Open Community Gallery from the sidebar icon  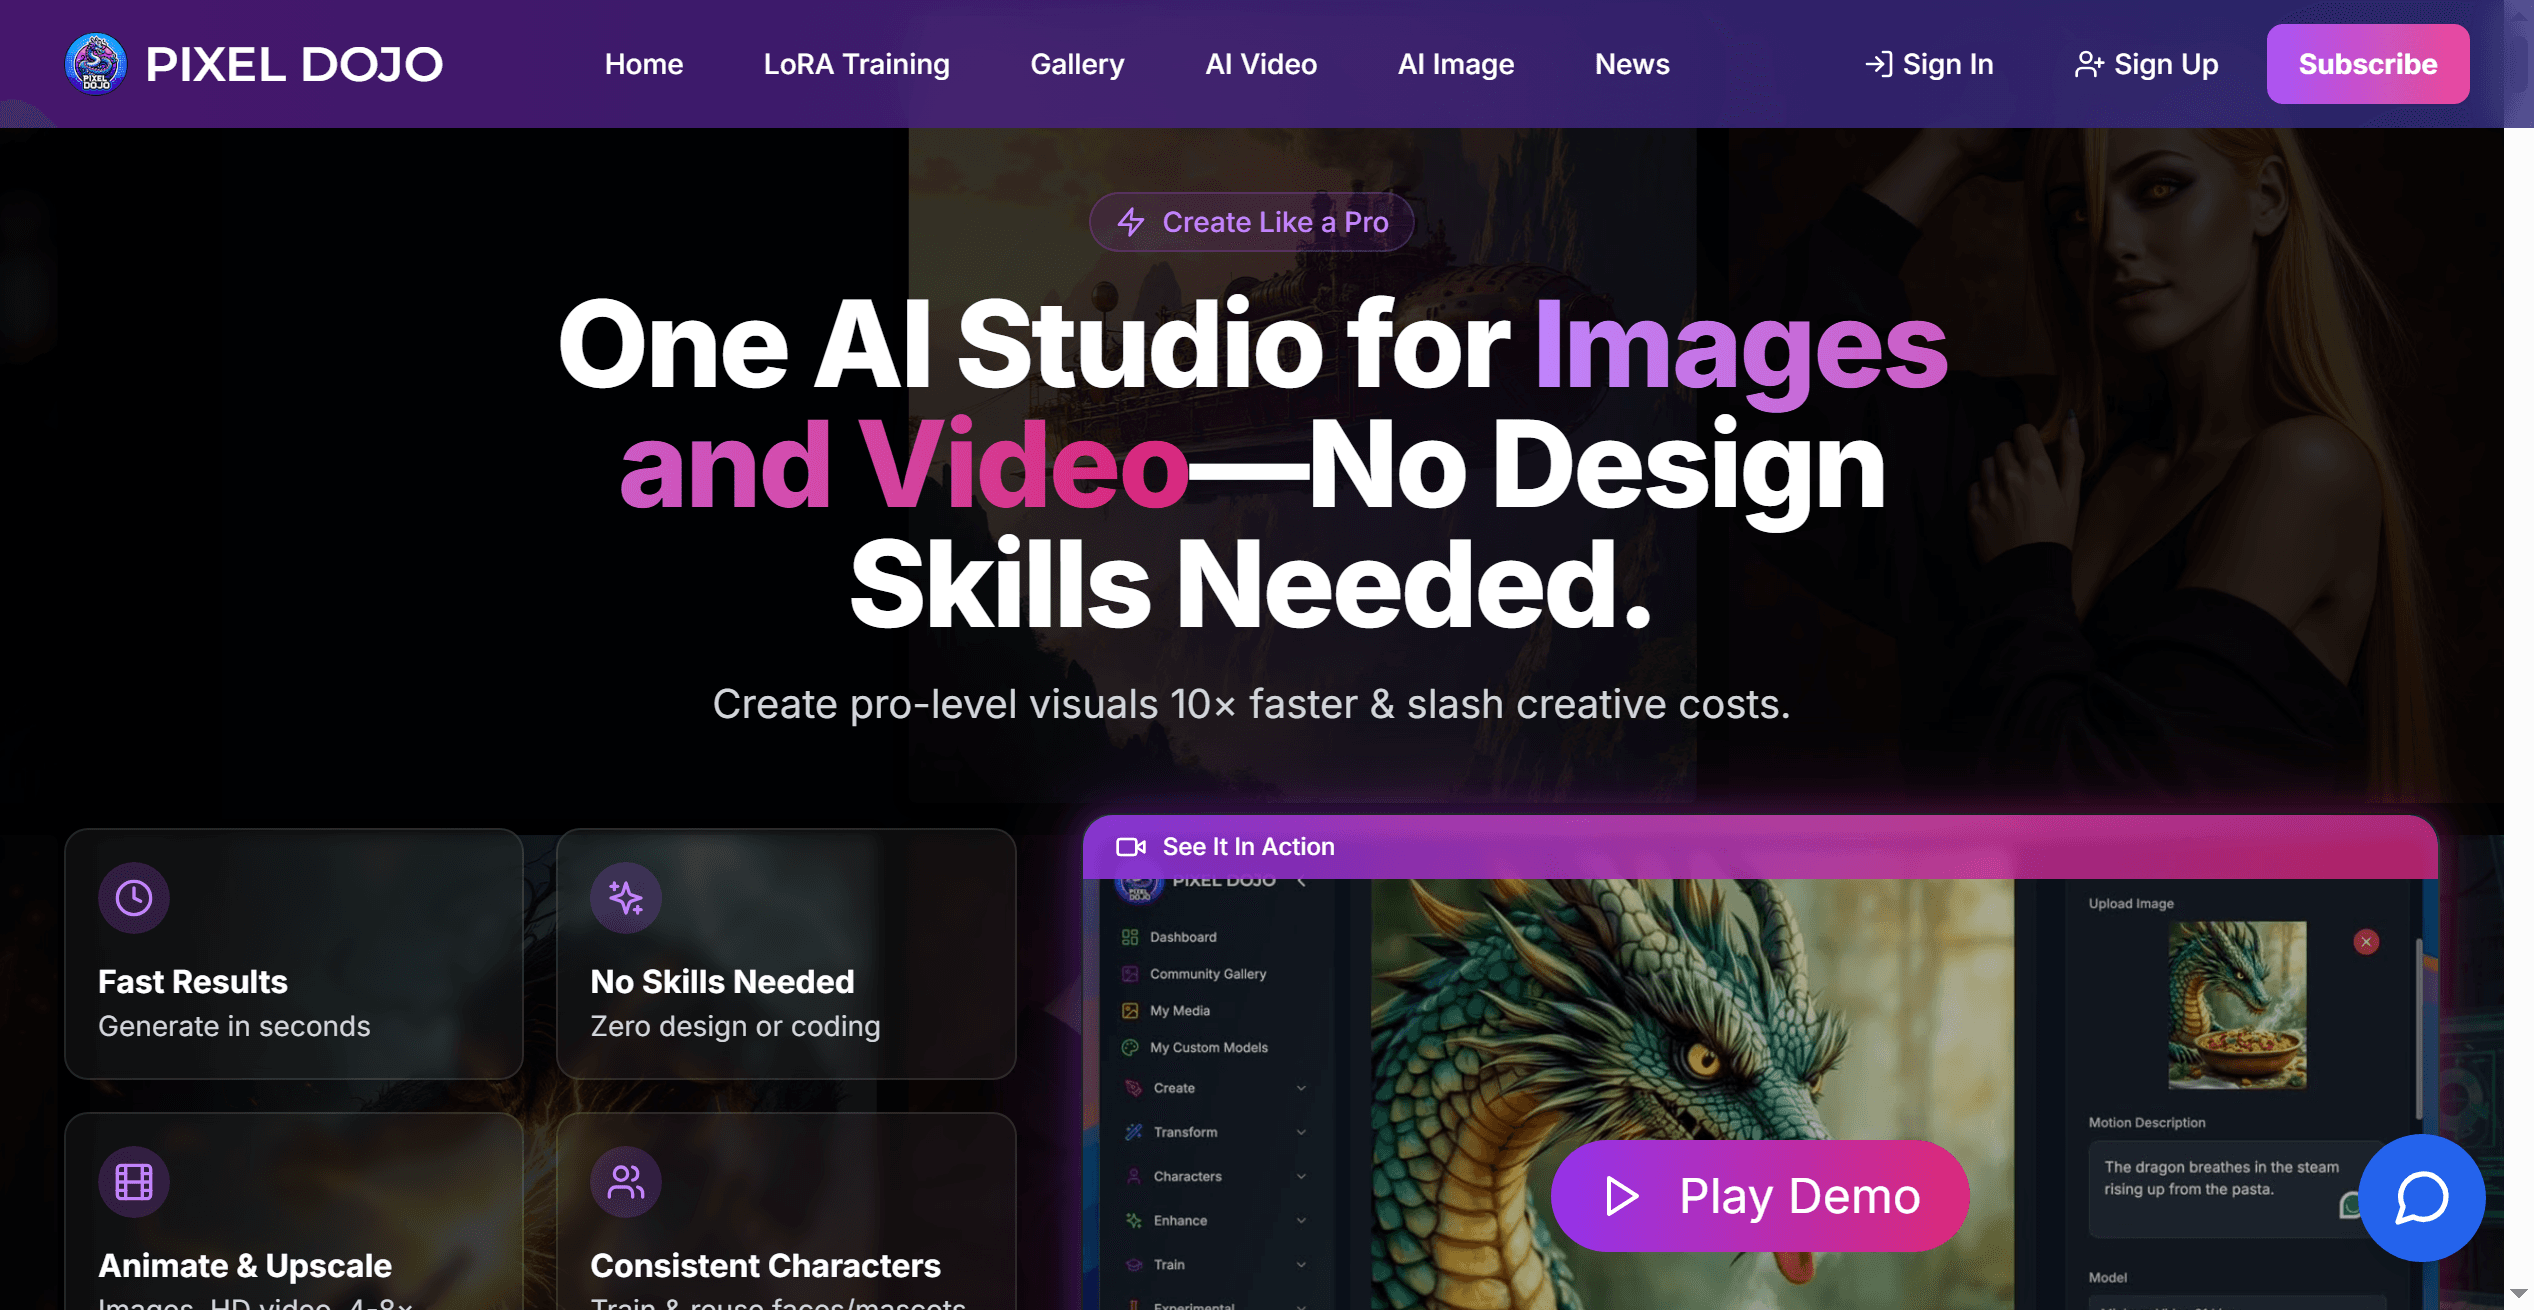click(x=1131, y=973)
